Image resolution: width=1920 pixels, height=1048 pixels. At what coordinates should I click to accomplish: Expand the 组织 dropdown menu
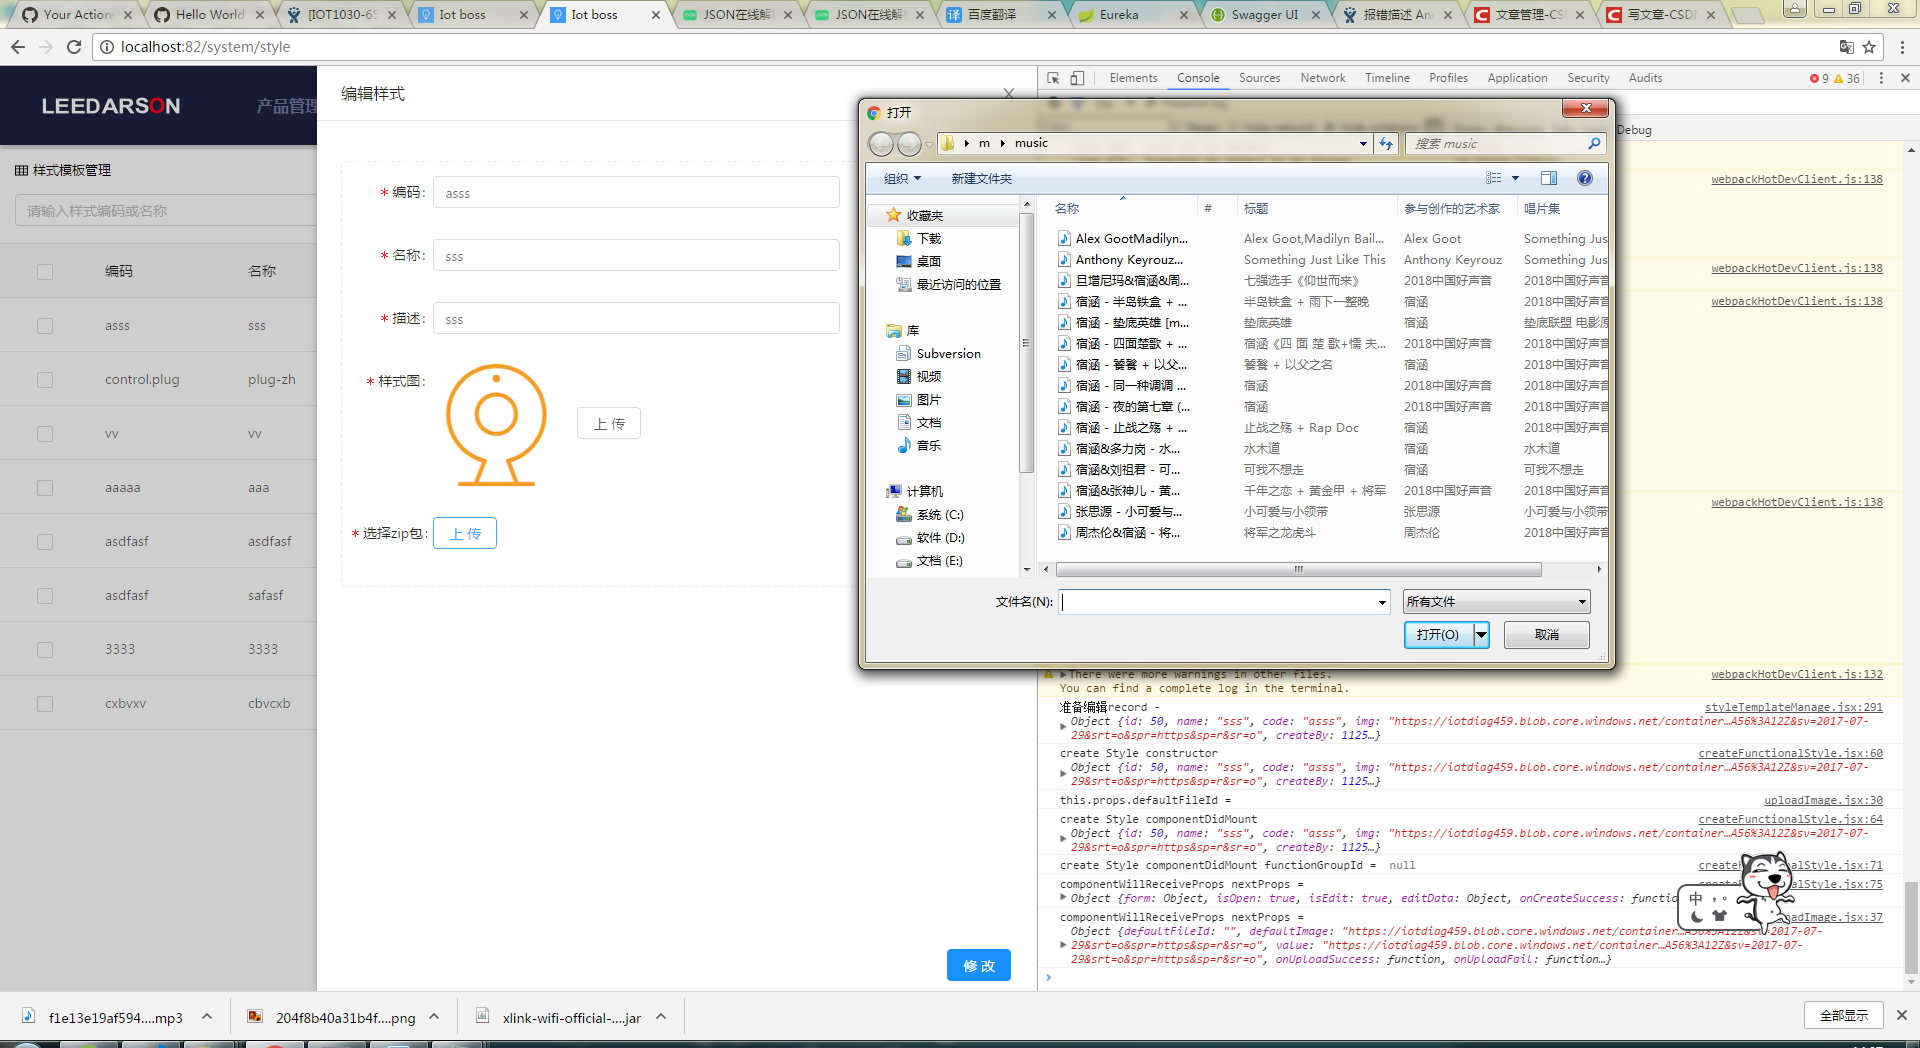point(900,178)
